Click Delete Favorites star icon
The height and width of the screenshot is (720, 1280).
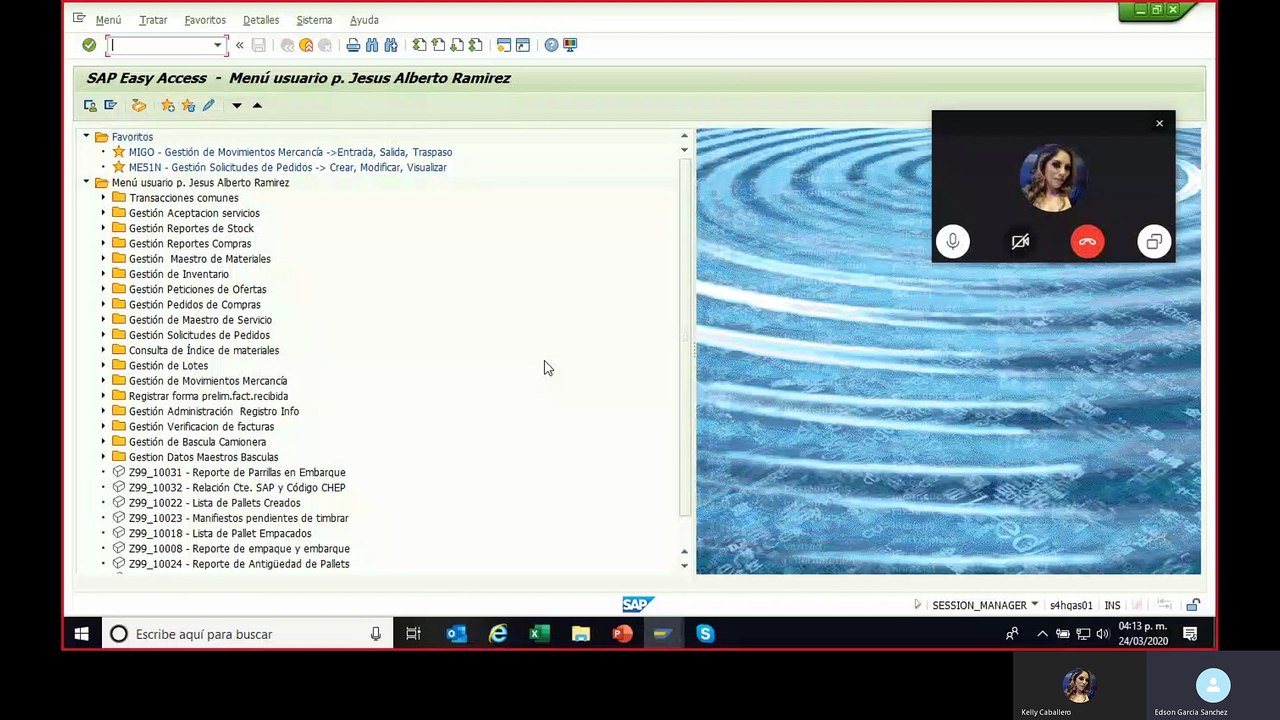(x=188, y=105)
